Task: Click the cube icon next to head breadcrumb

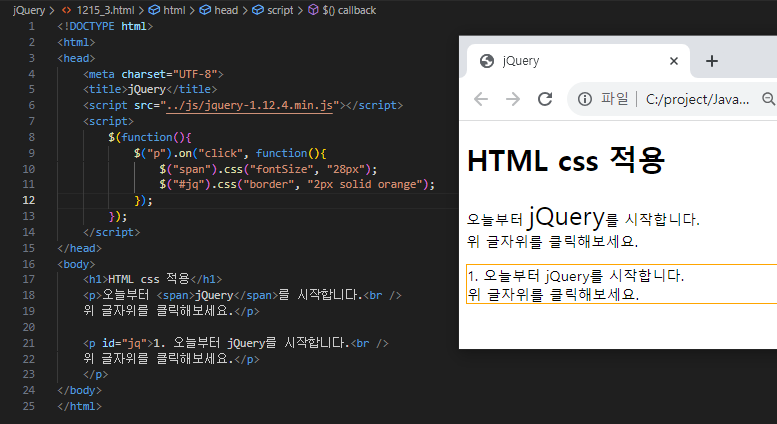Action: point(205,10)
